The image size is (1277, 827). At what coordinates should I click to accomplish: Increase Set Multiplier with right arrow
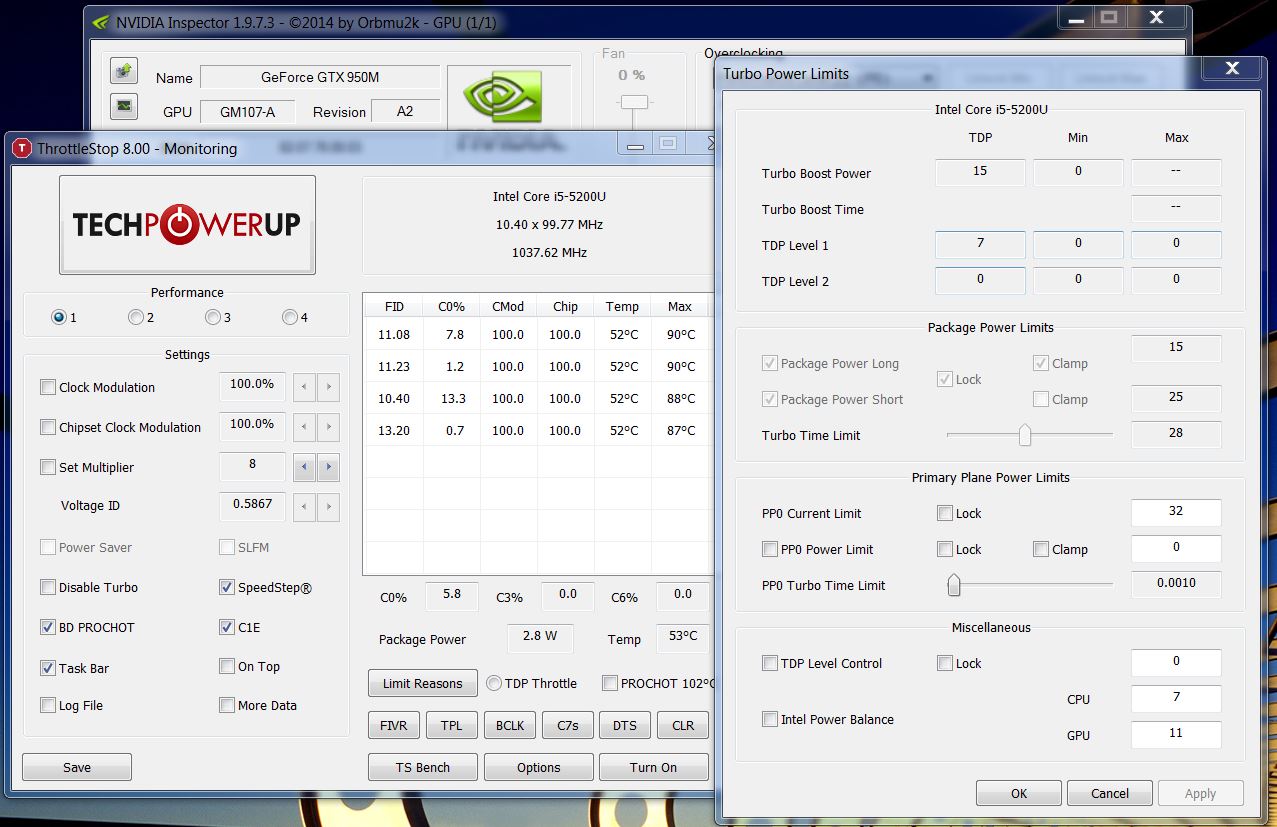click(x=328, y=468)
